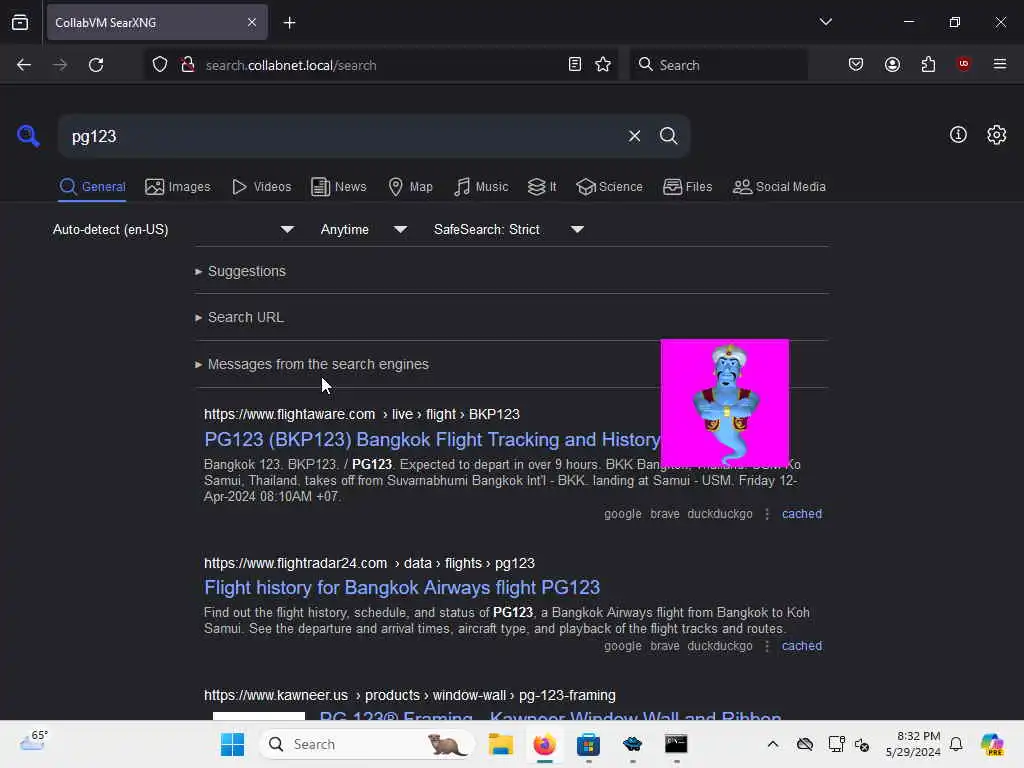Open Flight history for Bangkok Airways link
The image size is (1024, 768).
tap(402, 588)
